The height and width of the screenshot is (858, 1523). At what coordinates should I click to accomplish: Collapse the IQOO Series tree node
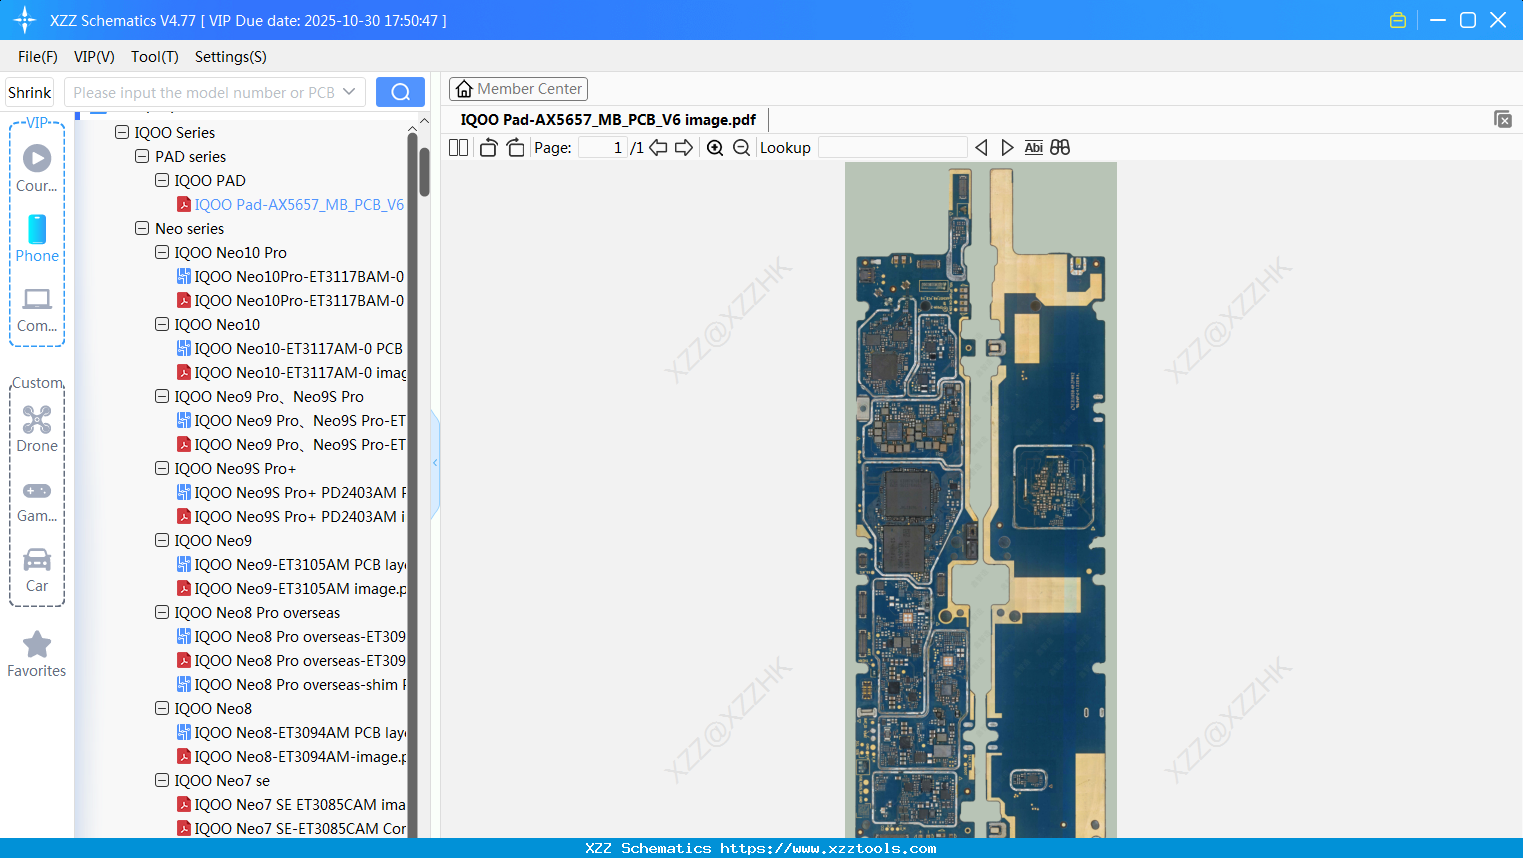coord(121,132)
